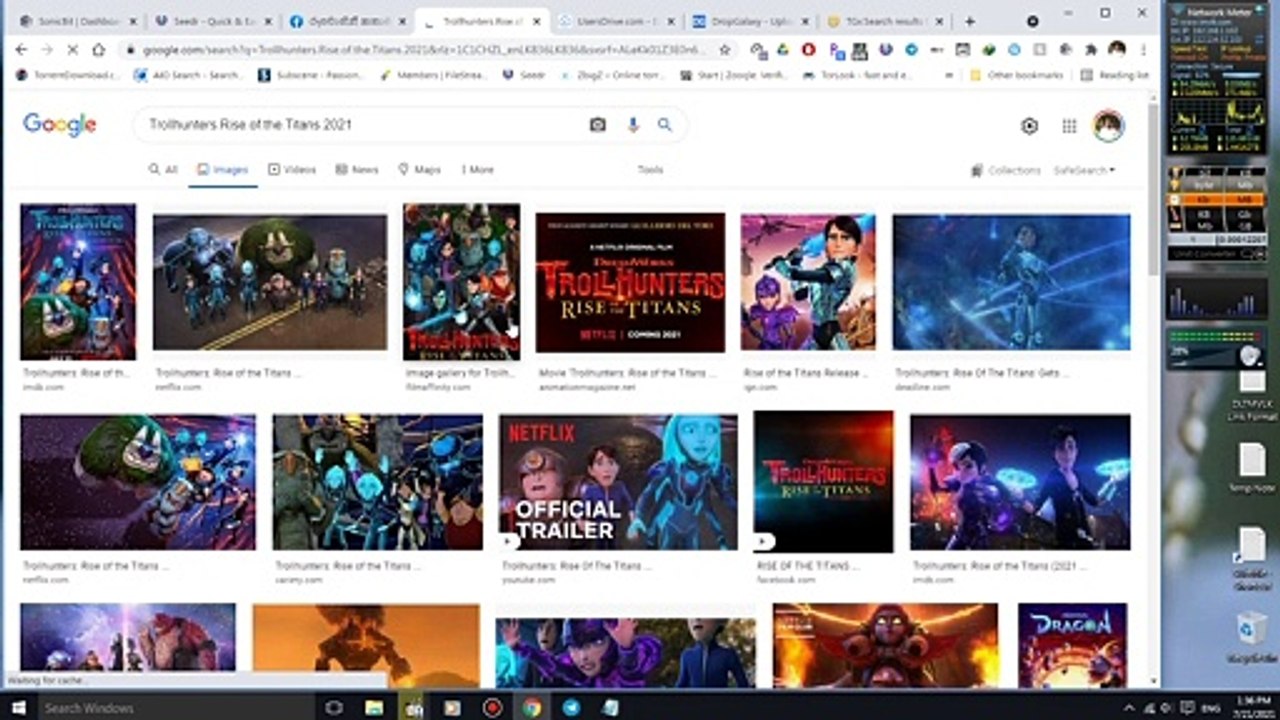Open the facebook.com Rise of the Titans image
The width and height of the screenshot is (1280, 720).
tap(824, 481)
